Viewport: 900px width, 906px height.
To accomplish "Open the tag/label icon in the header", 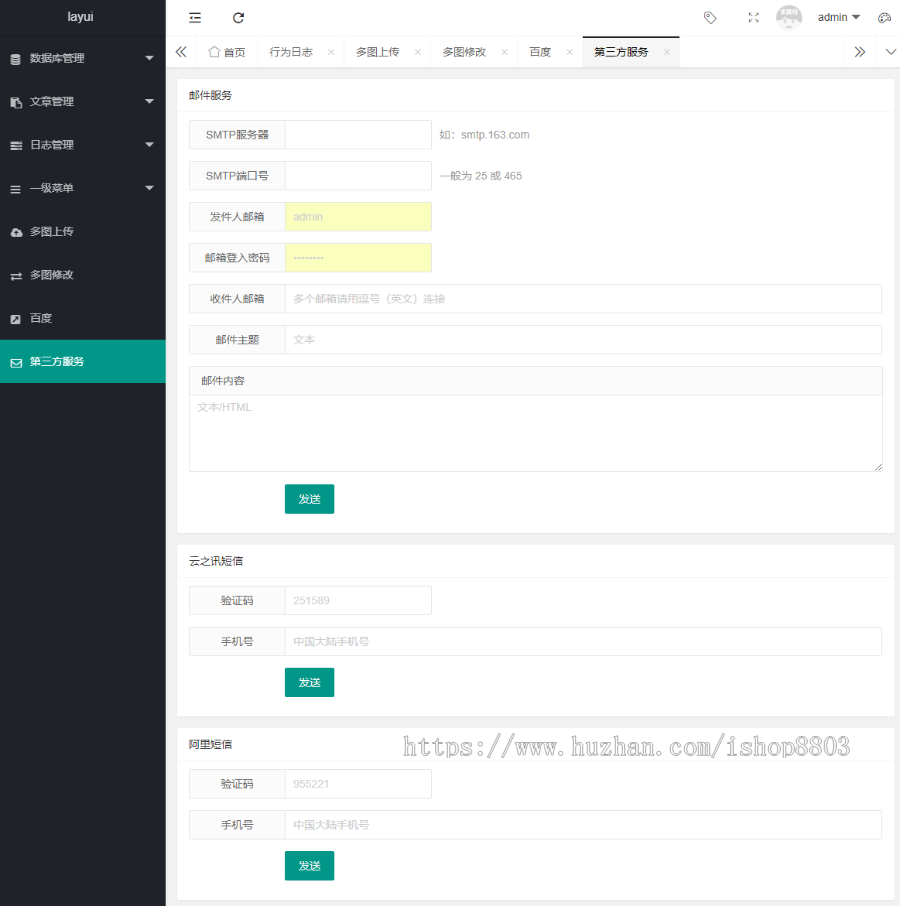I will (710, 18).
